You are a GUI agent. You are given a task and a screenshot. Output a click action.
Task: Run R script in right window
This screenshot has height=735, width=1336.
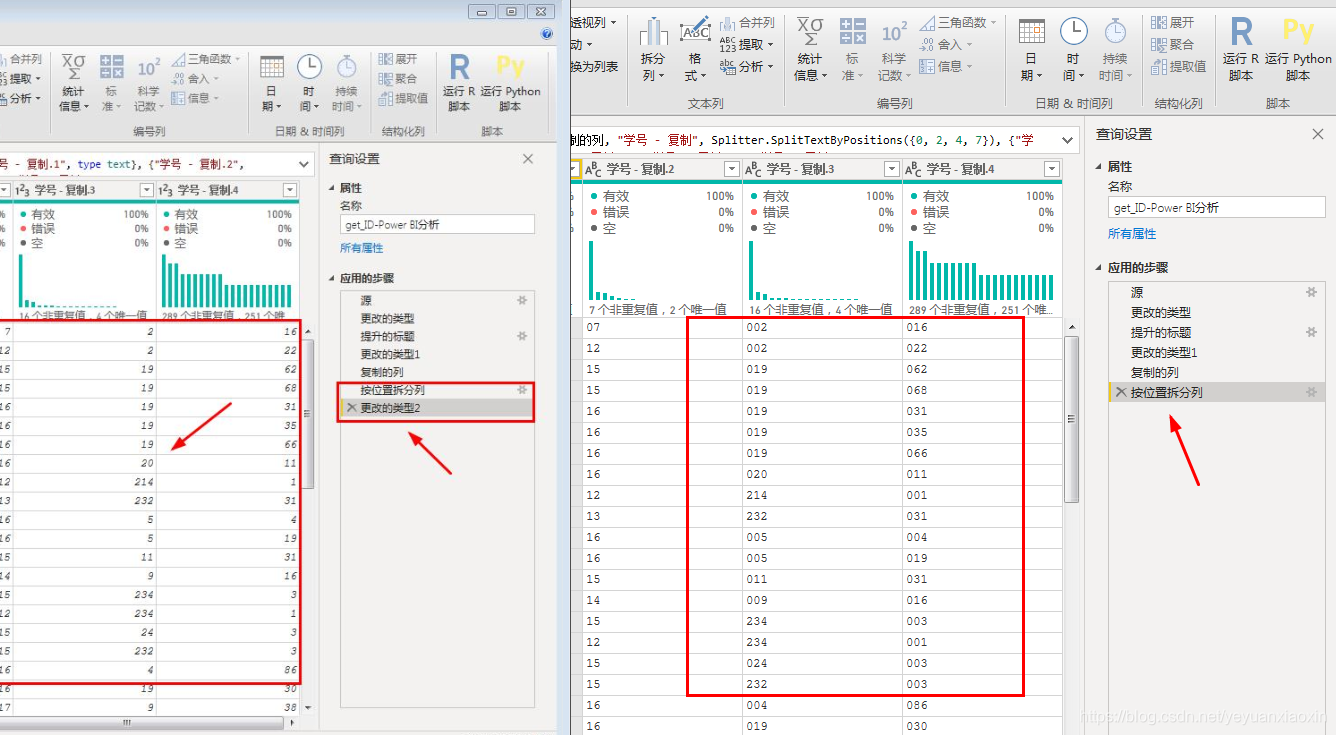pyautogui.click(x=1241, y=50)
